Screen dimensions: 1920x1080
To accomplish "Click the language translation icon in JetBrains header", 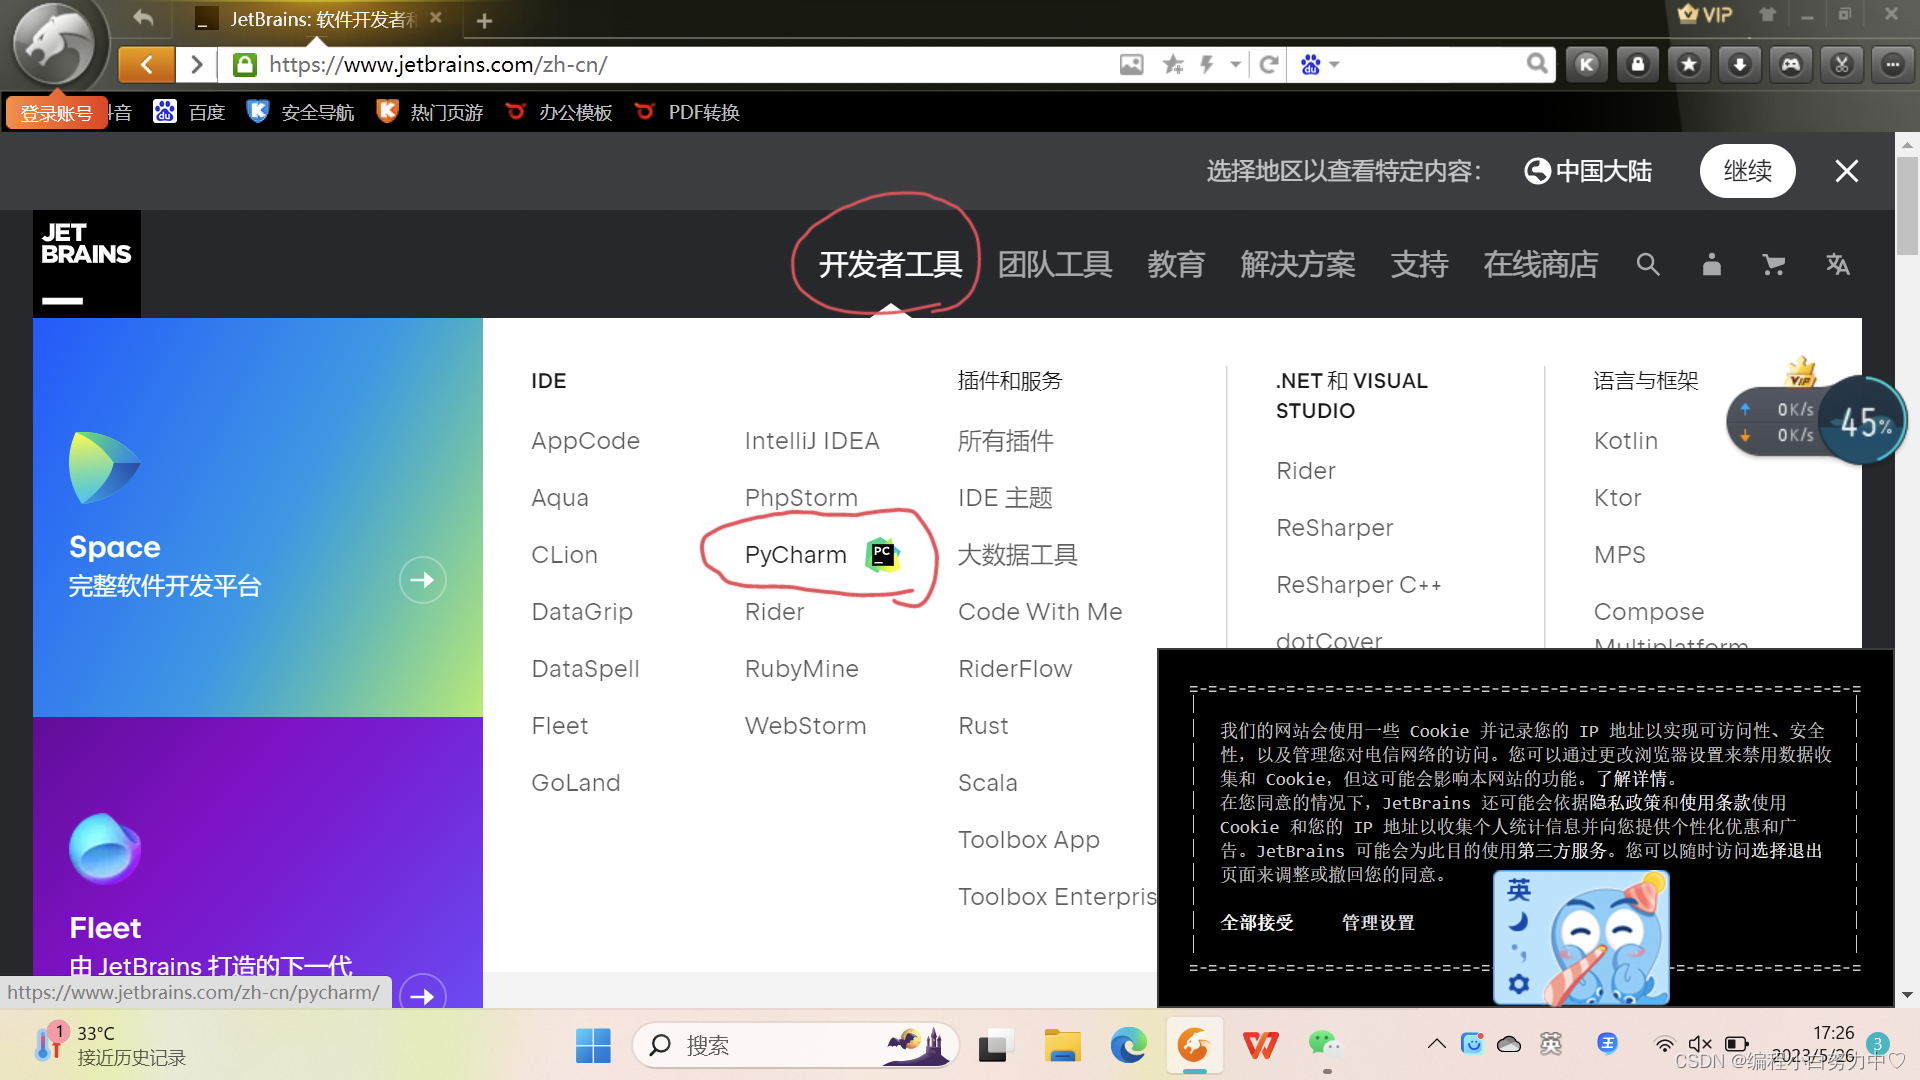I will 1838,264.
